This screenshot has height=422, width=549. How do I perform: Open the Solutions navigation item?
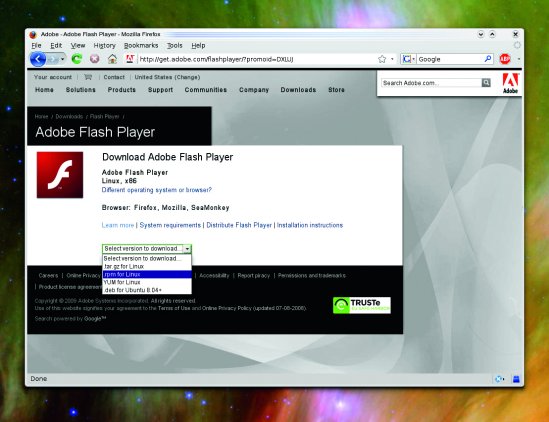tap(81, 90)
